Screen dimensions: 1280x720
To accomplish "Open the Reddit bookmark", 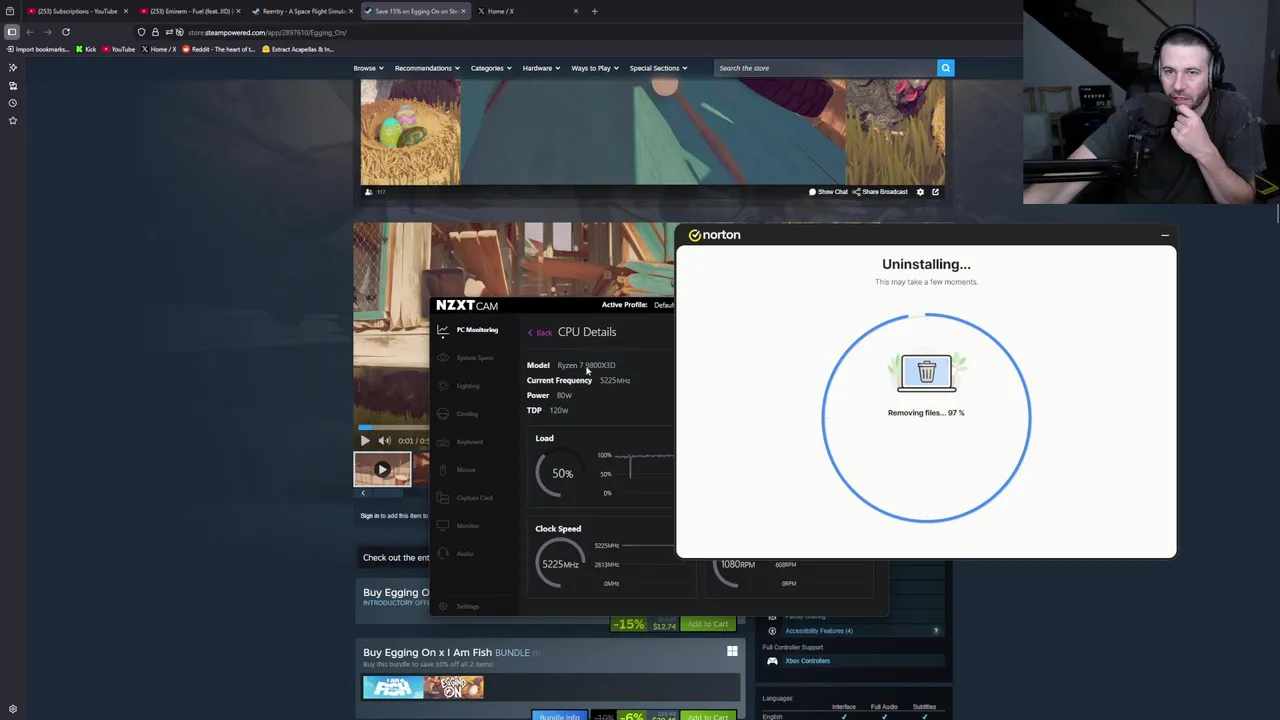I will pos(218,49).
